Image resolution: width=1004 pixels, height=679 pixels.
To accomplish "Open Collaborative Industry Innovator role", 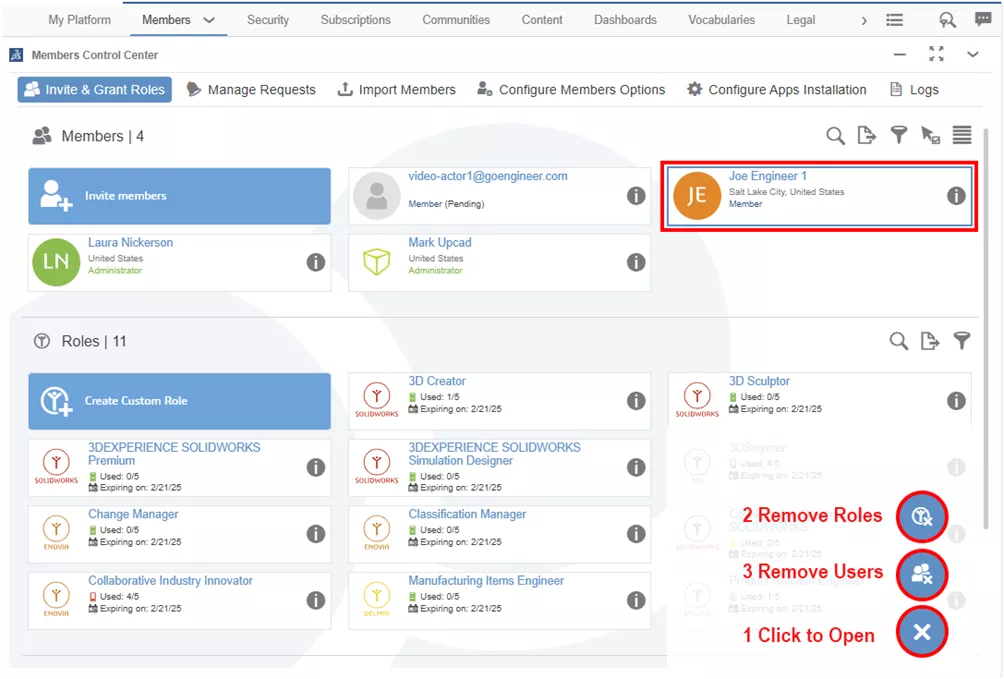I will (170, 581).
